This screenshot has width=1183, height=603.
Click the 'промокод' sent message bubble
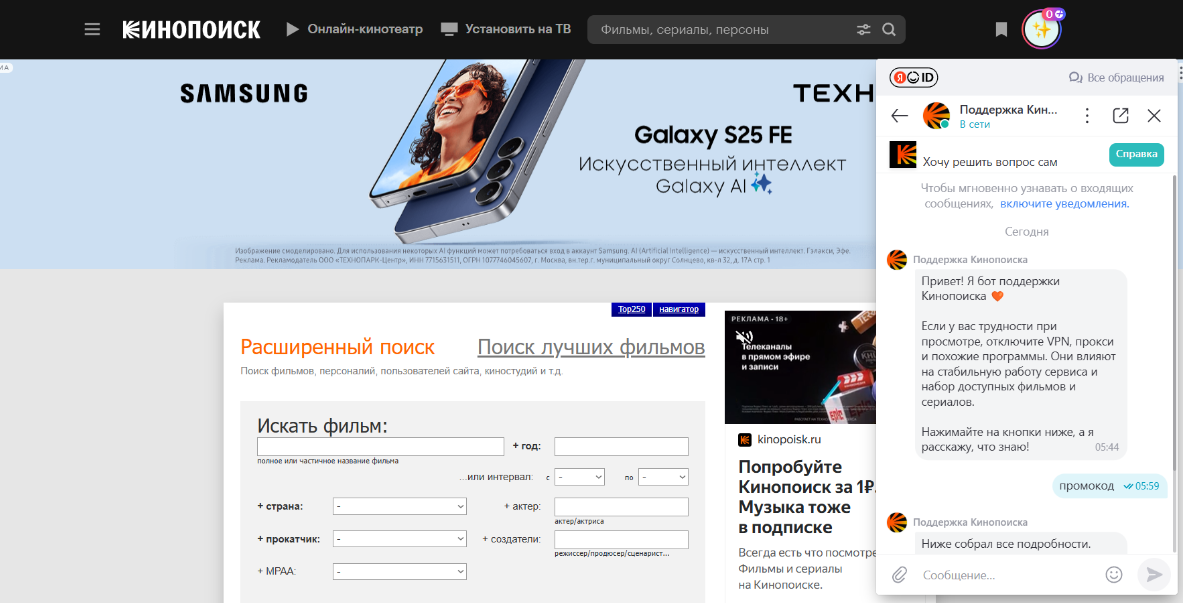[x=1110, y=486]
